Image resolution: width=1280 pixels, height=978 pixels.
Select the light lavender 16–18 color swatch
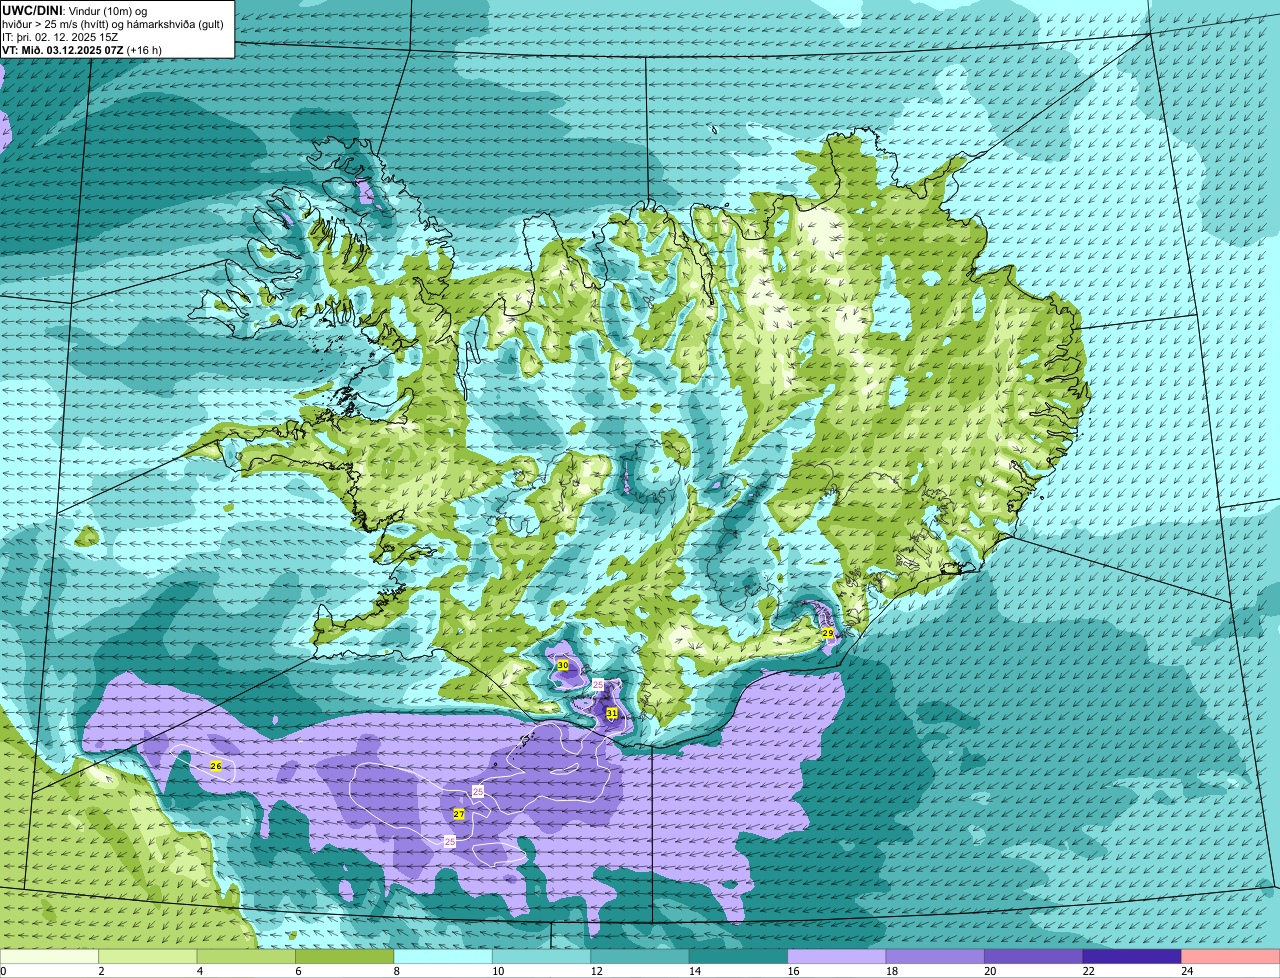point(838,957)
